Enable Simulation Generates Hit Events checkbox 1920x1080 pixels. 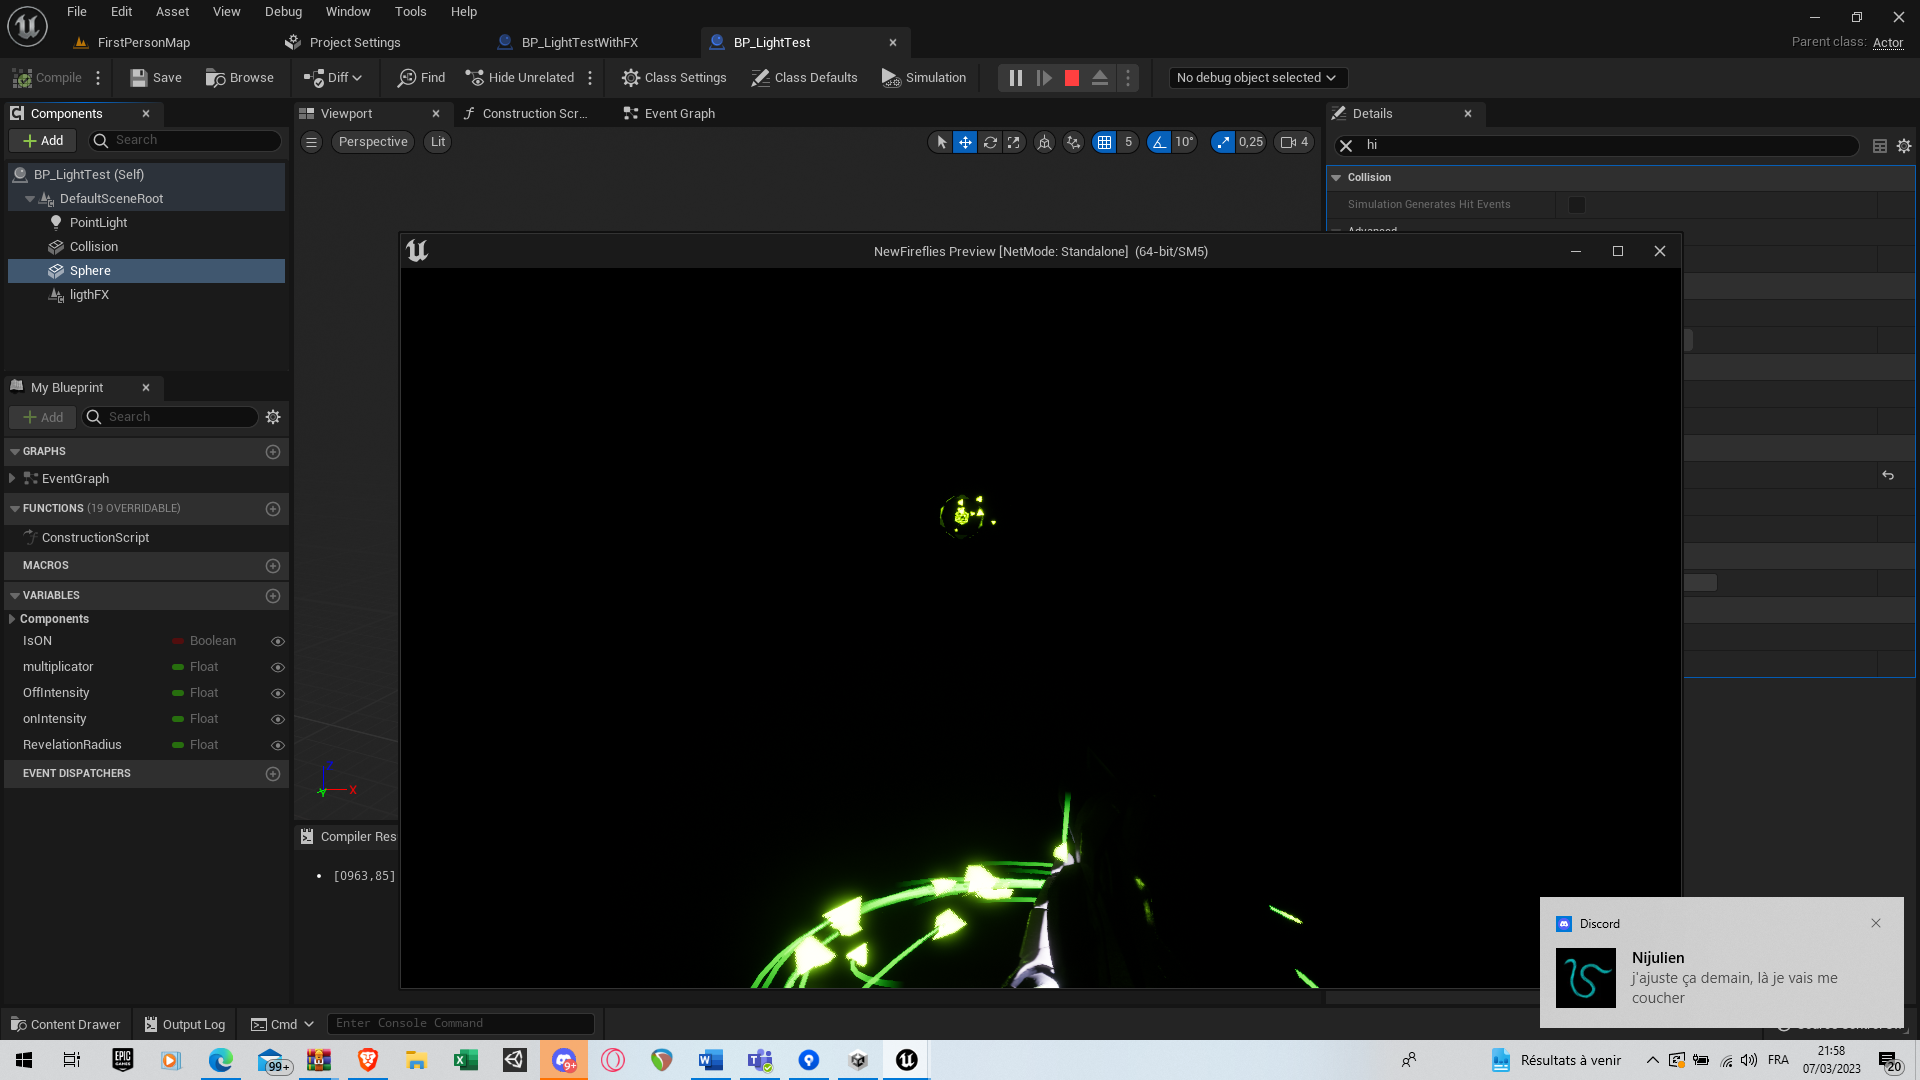click(1577, 205)
